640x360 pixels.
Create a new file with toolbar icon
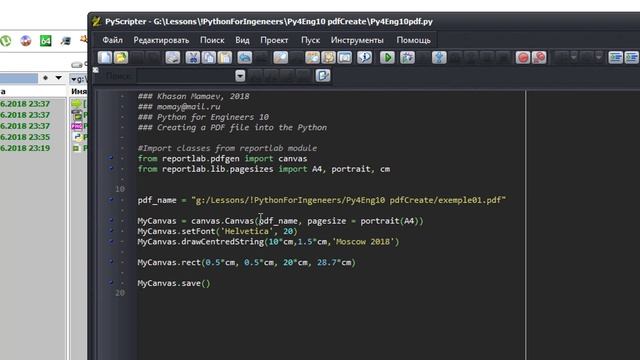[105, 58]
